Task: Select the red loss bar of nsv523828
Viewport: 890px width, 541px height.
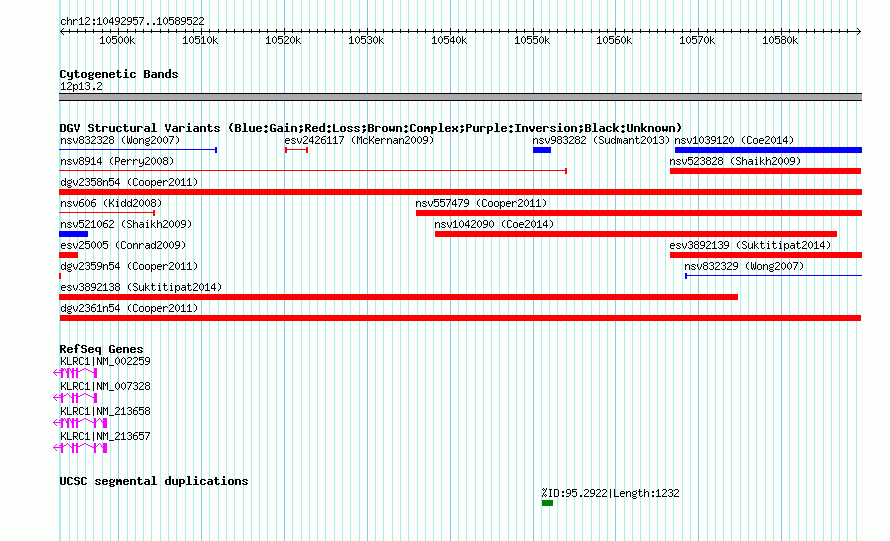Action: pos(765,171)
